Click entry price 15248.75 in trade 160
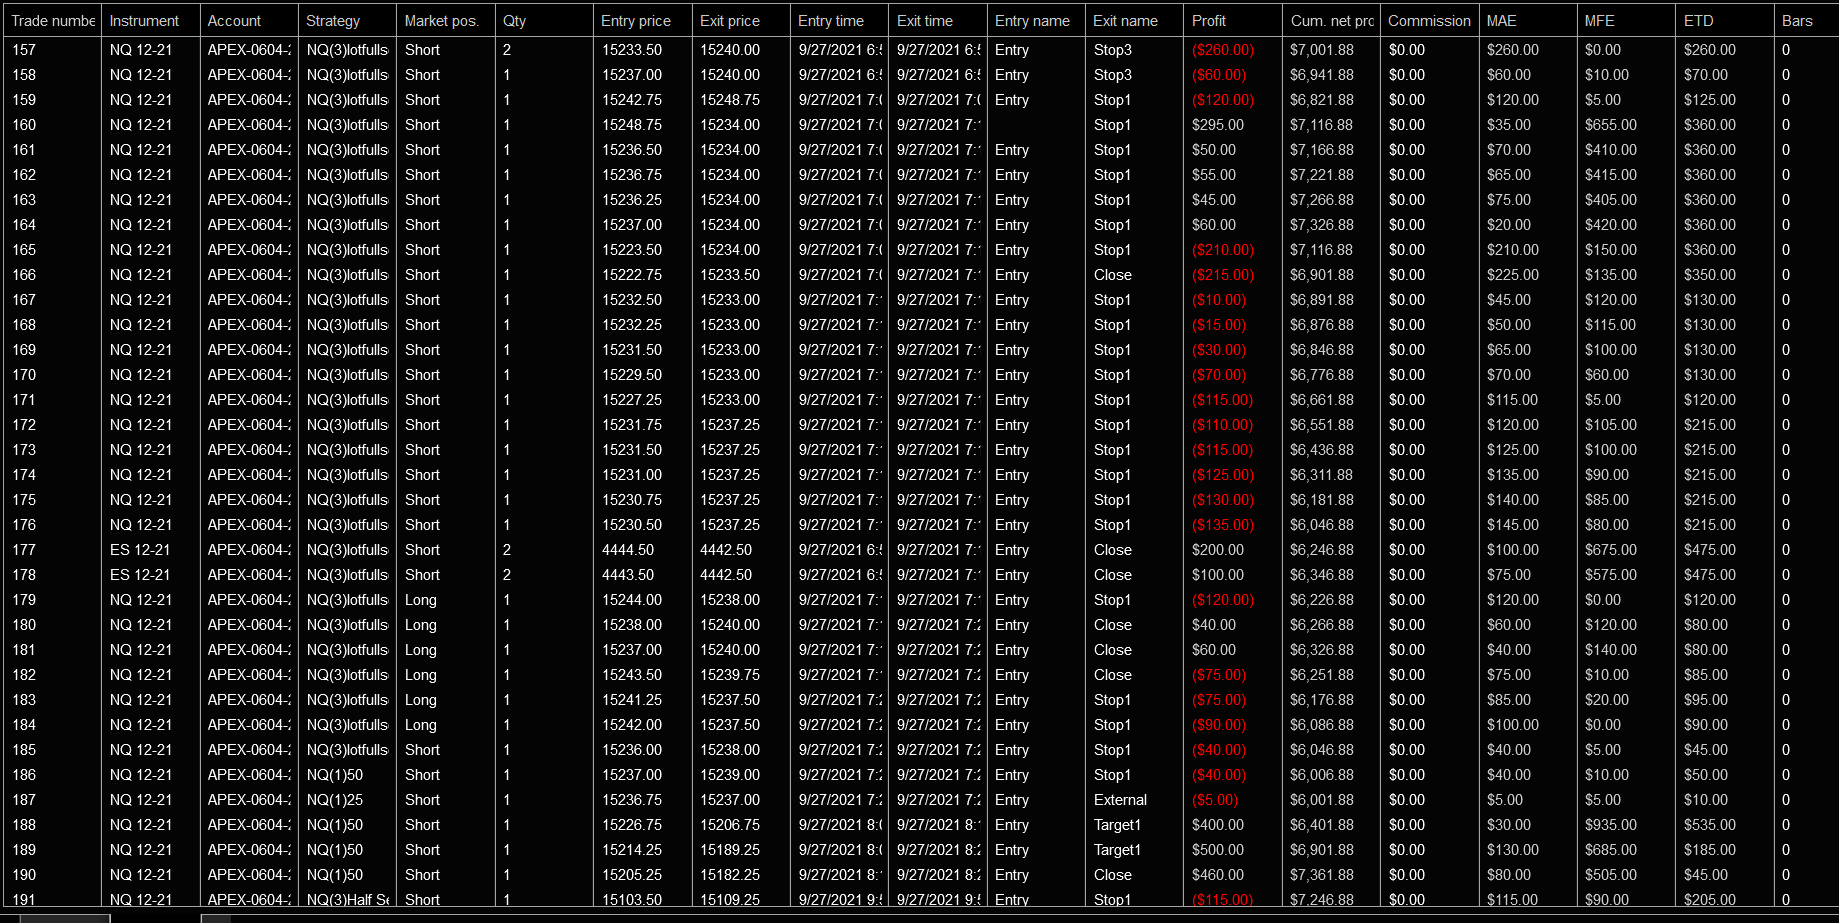This screenshot has height=923, width=1839. (632, 125)
